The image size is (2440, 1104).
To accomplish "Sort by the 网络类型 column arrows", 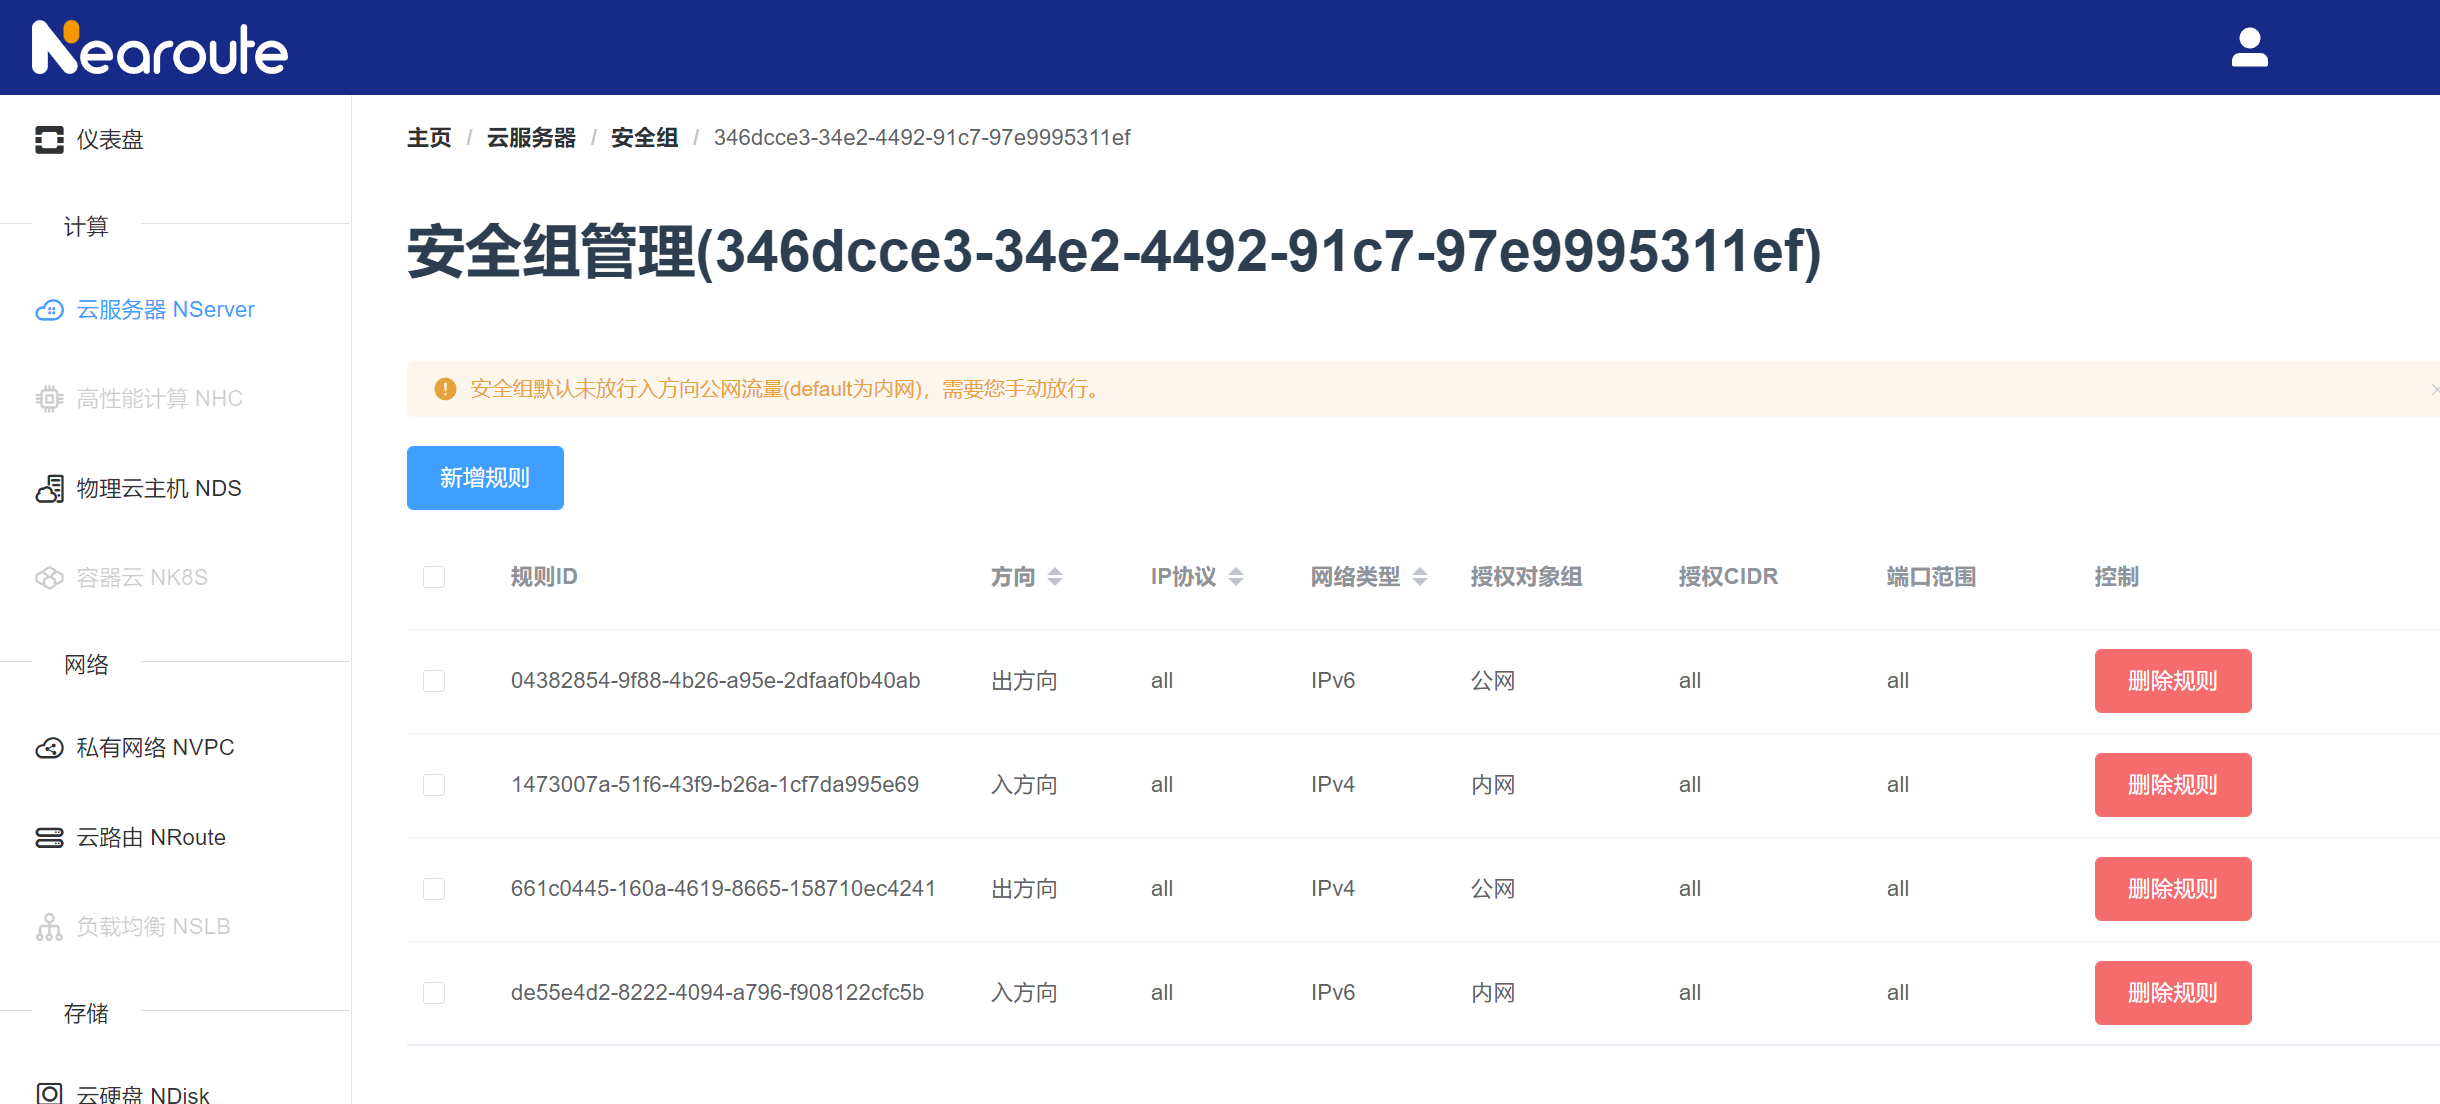I will click(x=1420, y=577).
